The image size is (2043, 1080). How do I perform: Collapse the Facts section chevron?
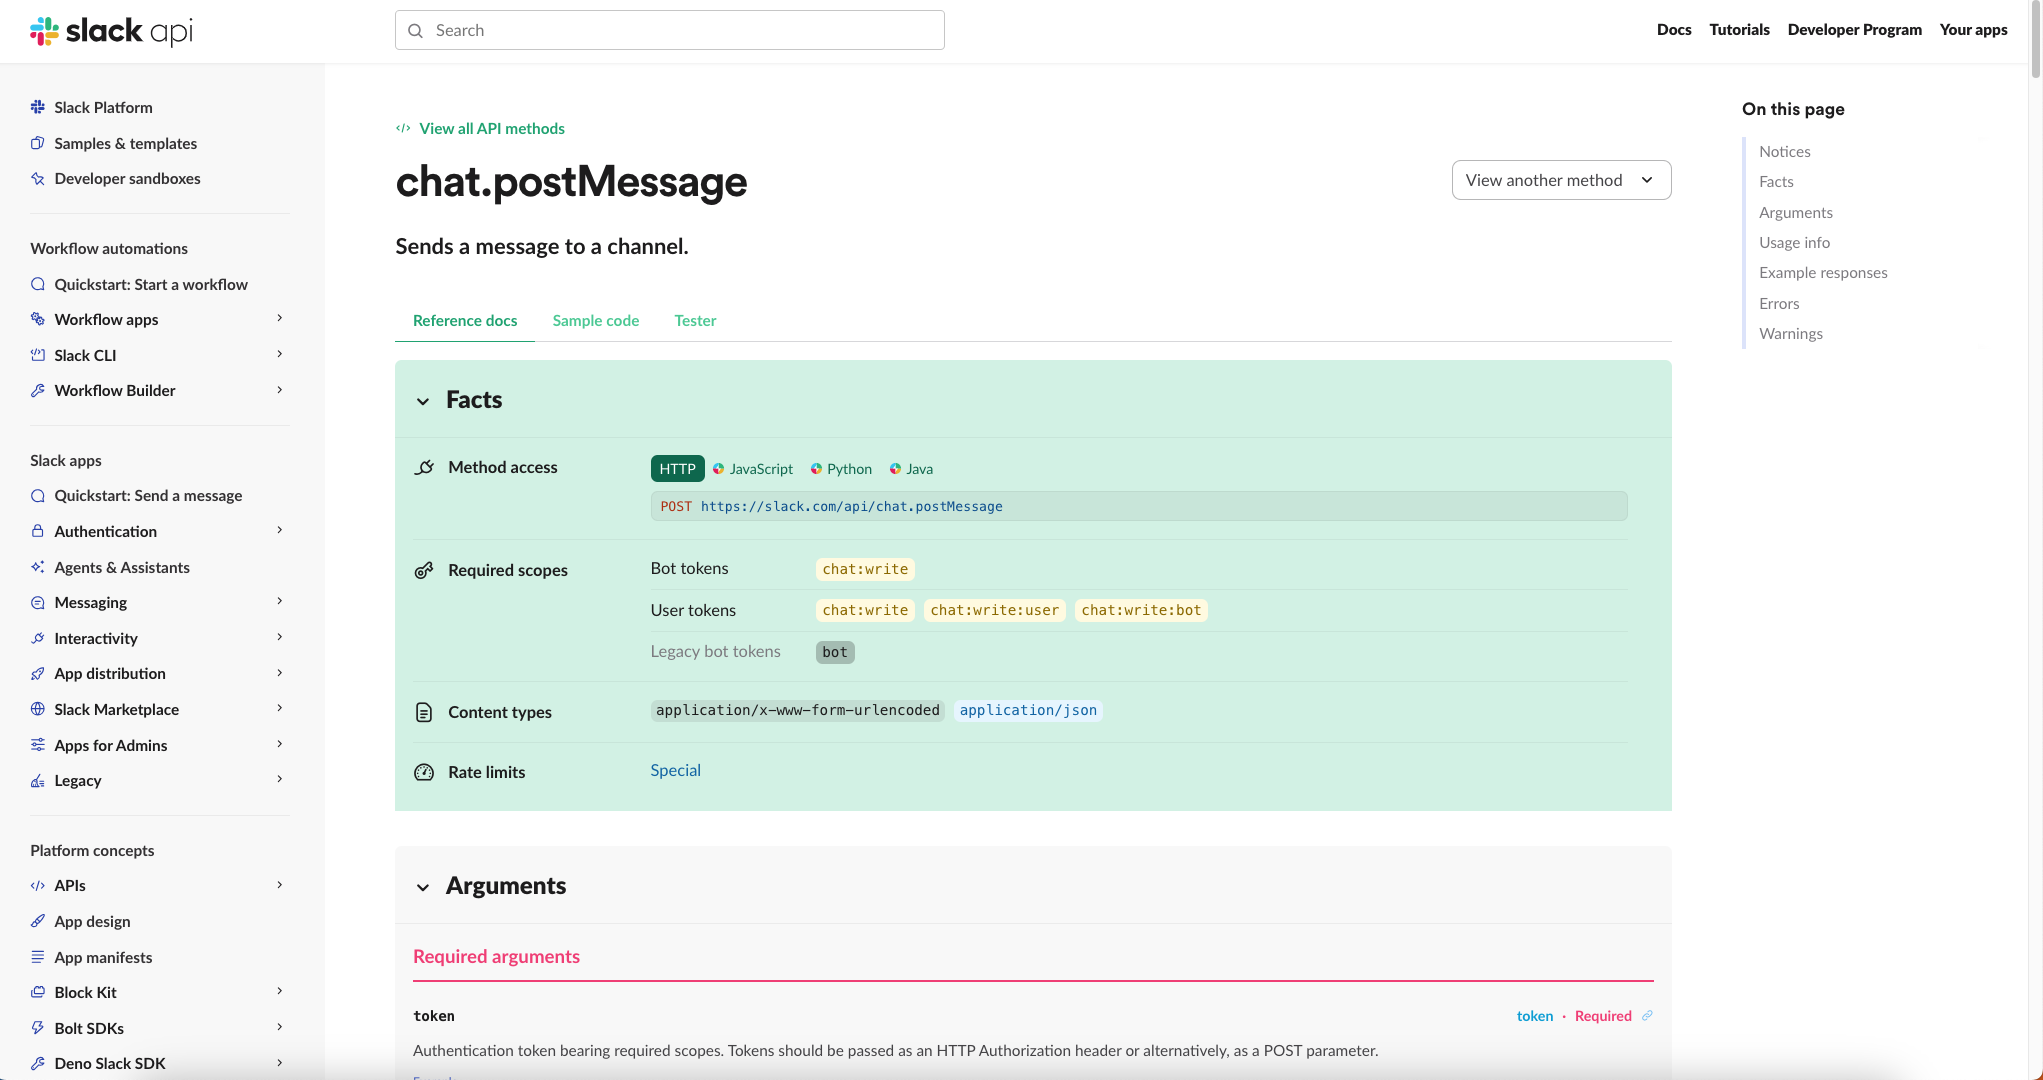[423, 401]
